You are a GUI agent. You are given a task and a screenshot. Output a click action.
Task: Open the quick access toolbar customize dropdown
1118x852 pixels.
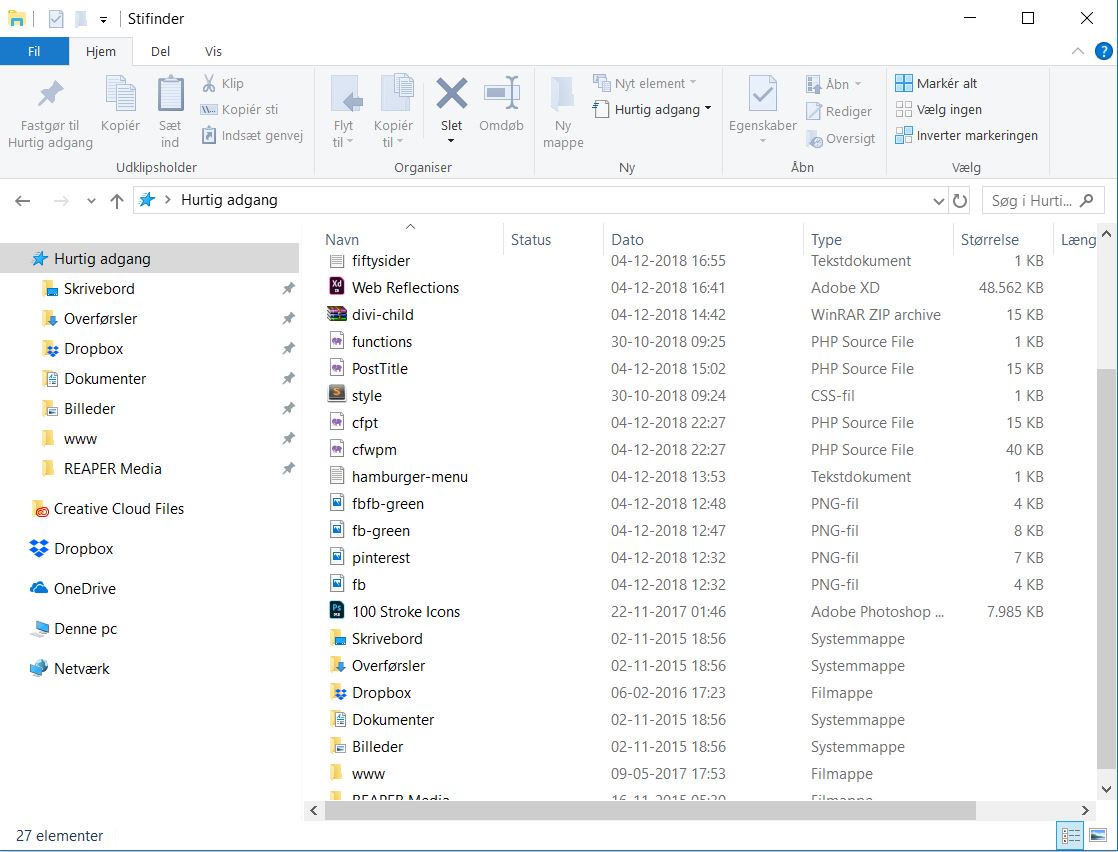(x=103, y=20)
